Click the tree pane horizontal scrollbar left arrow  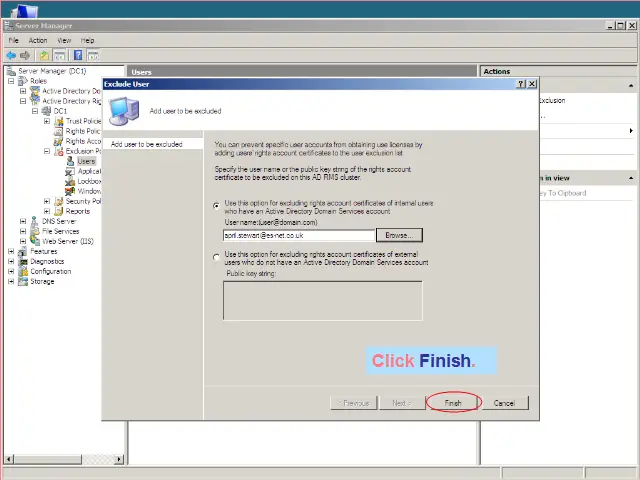coord(9,459)
